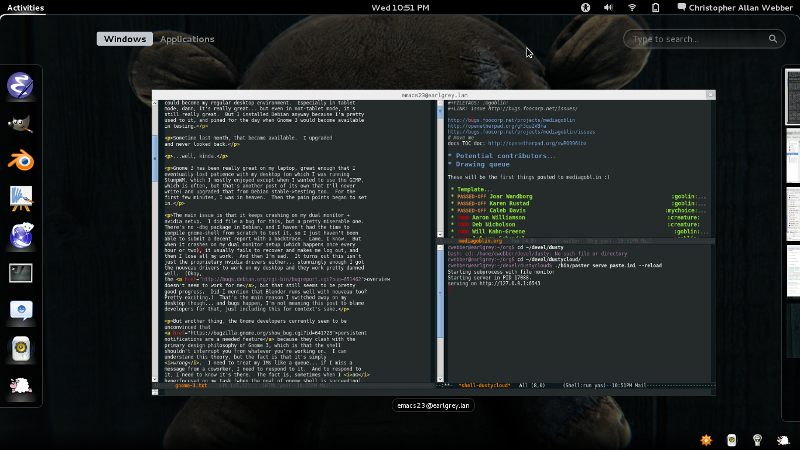Open the Wed 10:51 PM clock menu
Viewport: 800px width, 450px height.
pyautogui.click(x=400, y=8)
